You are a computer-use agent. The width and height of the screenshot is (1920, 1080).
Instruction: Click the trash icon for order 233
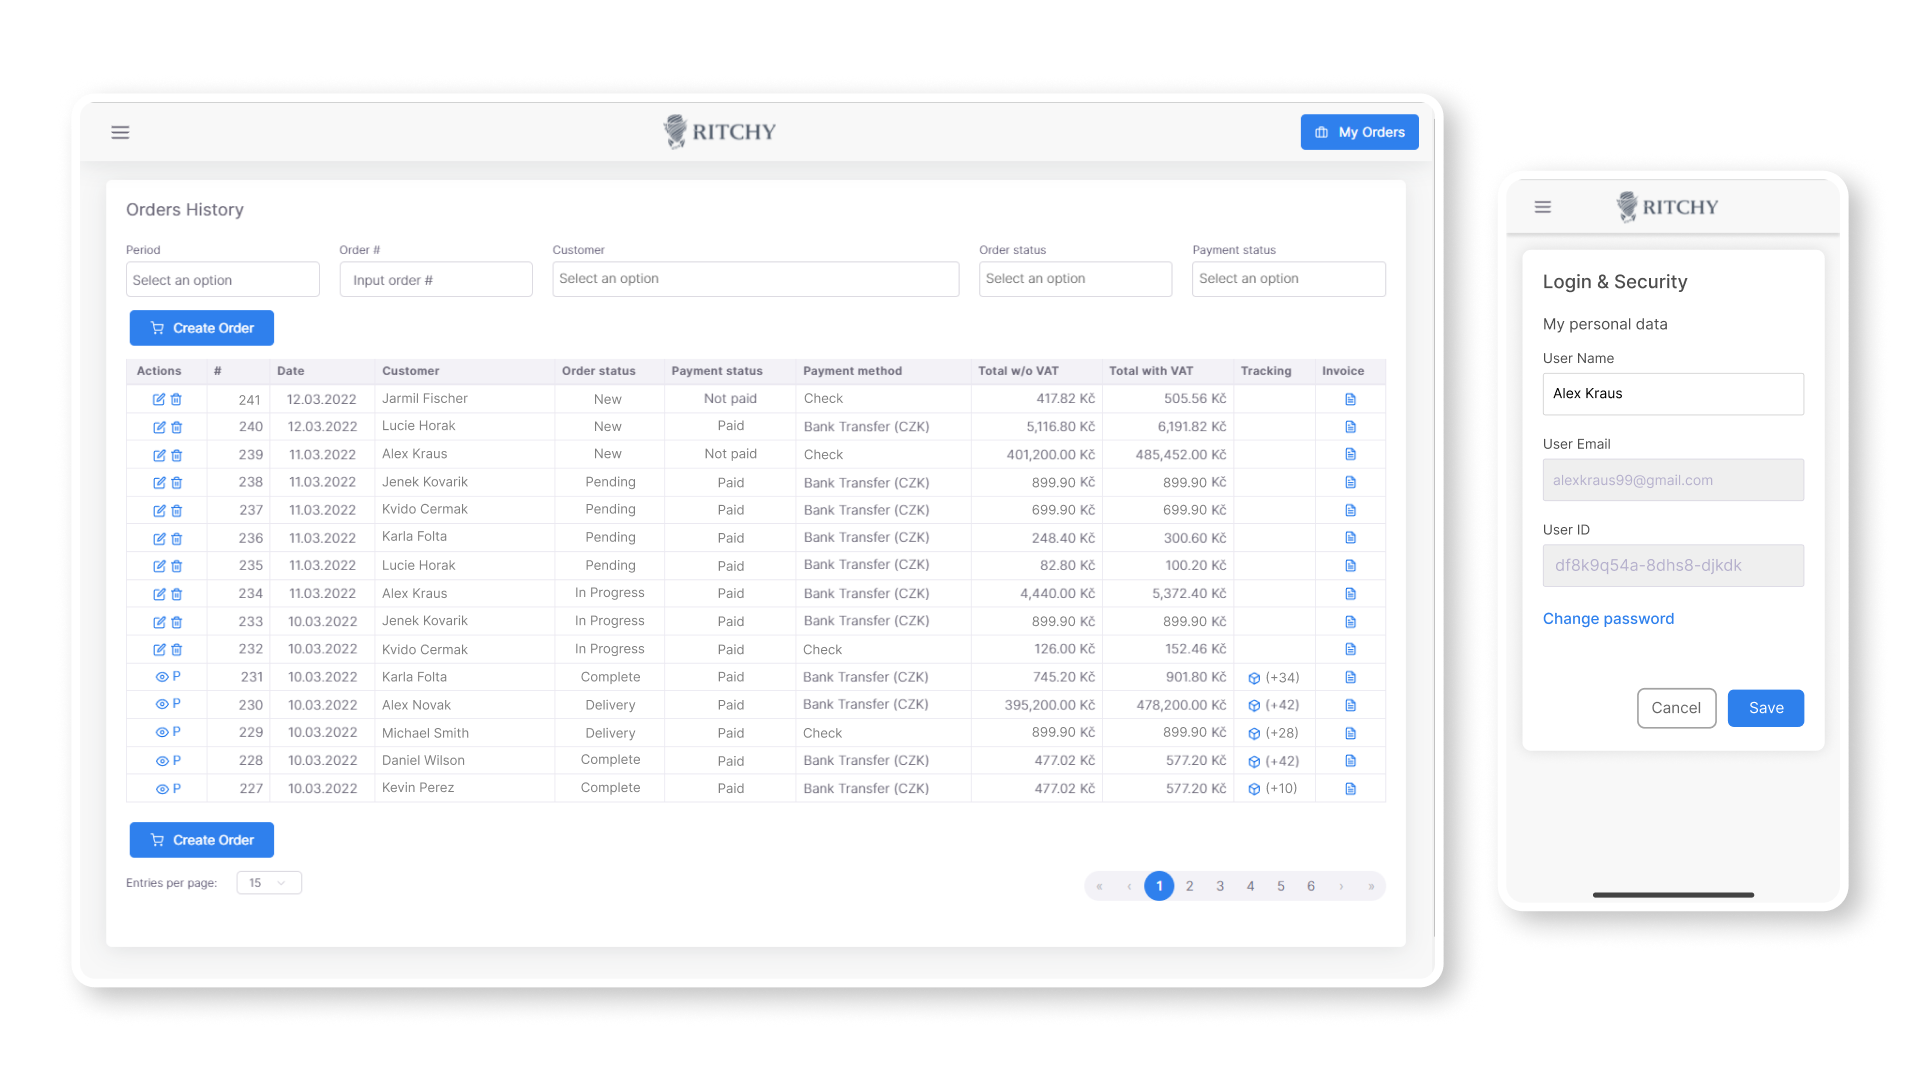tap(176, 622)
